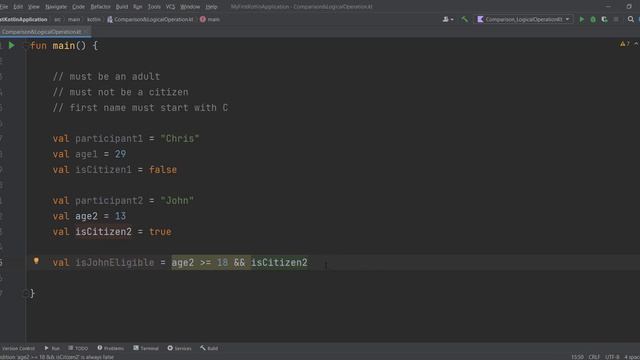The height and width of the screenshot is (360, 640).
Task: Expand the next highlighted error chevron
Action: coord(636,44)
